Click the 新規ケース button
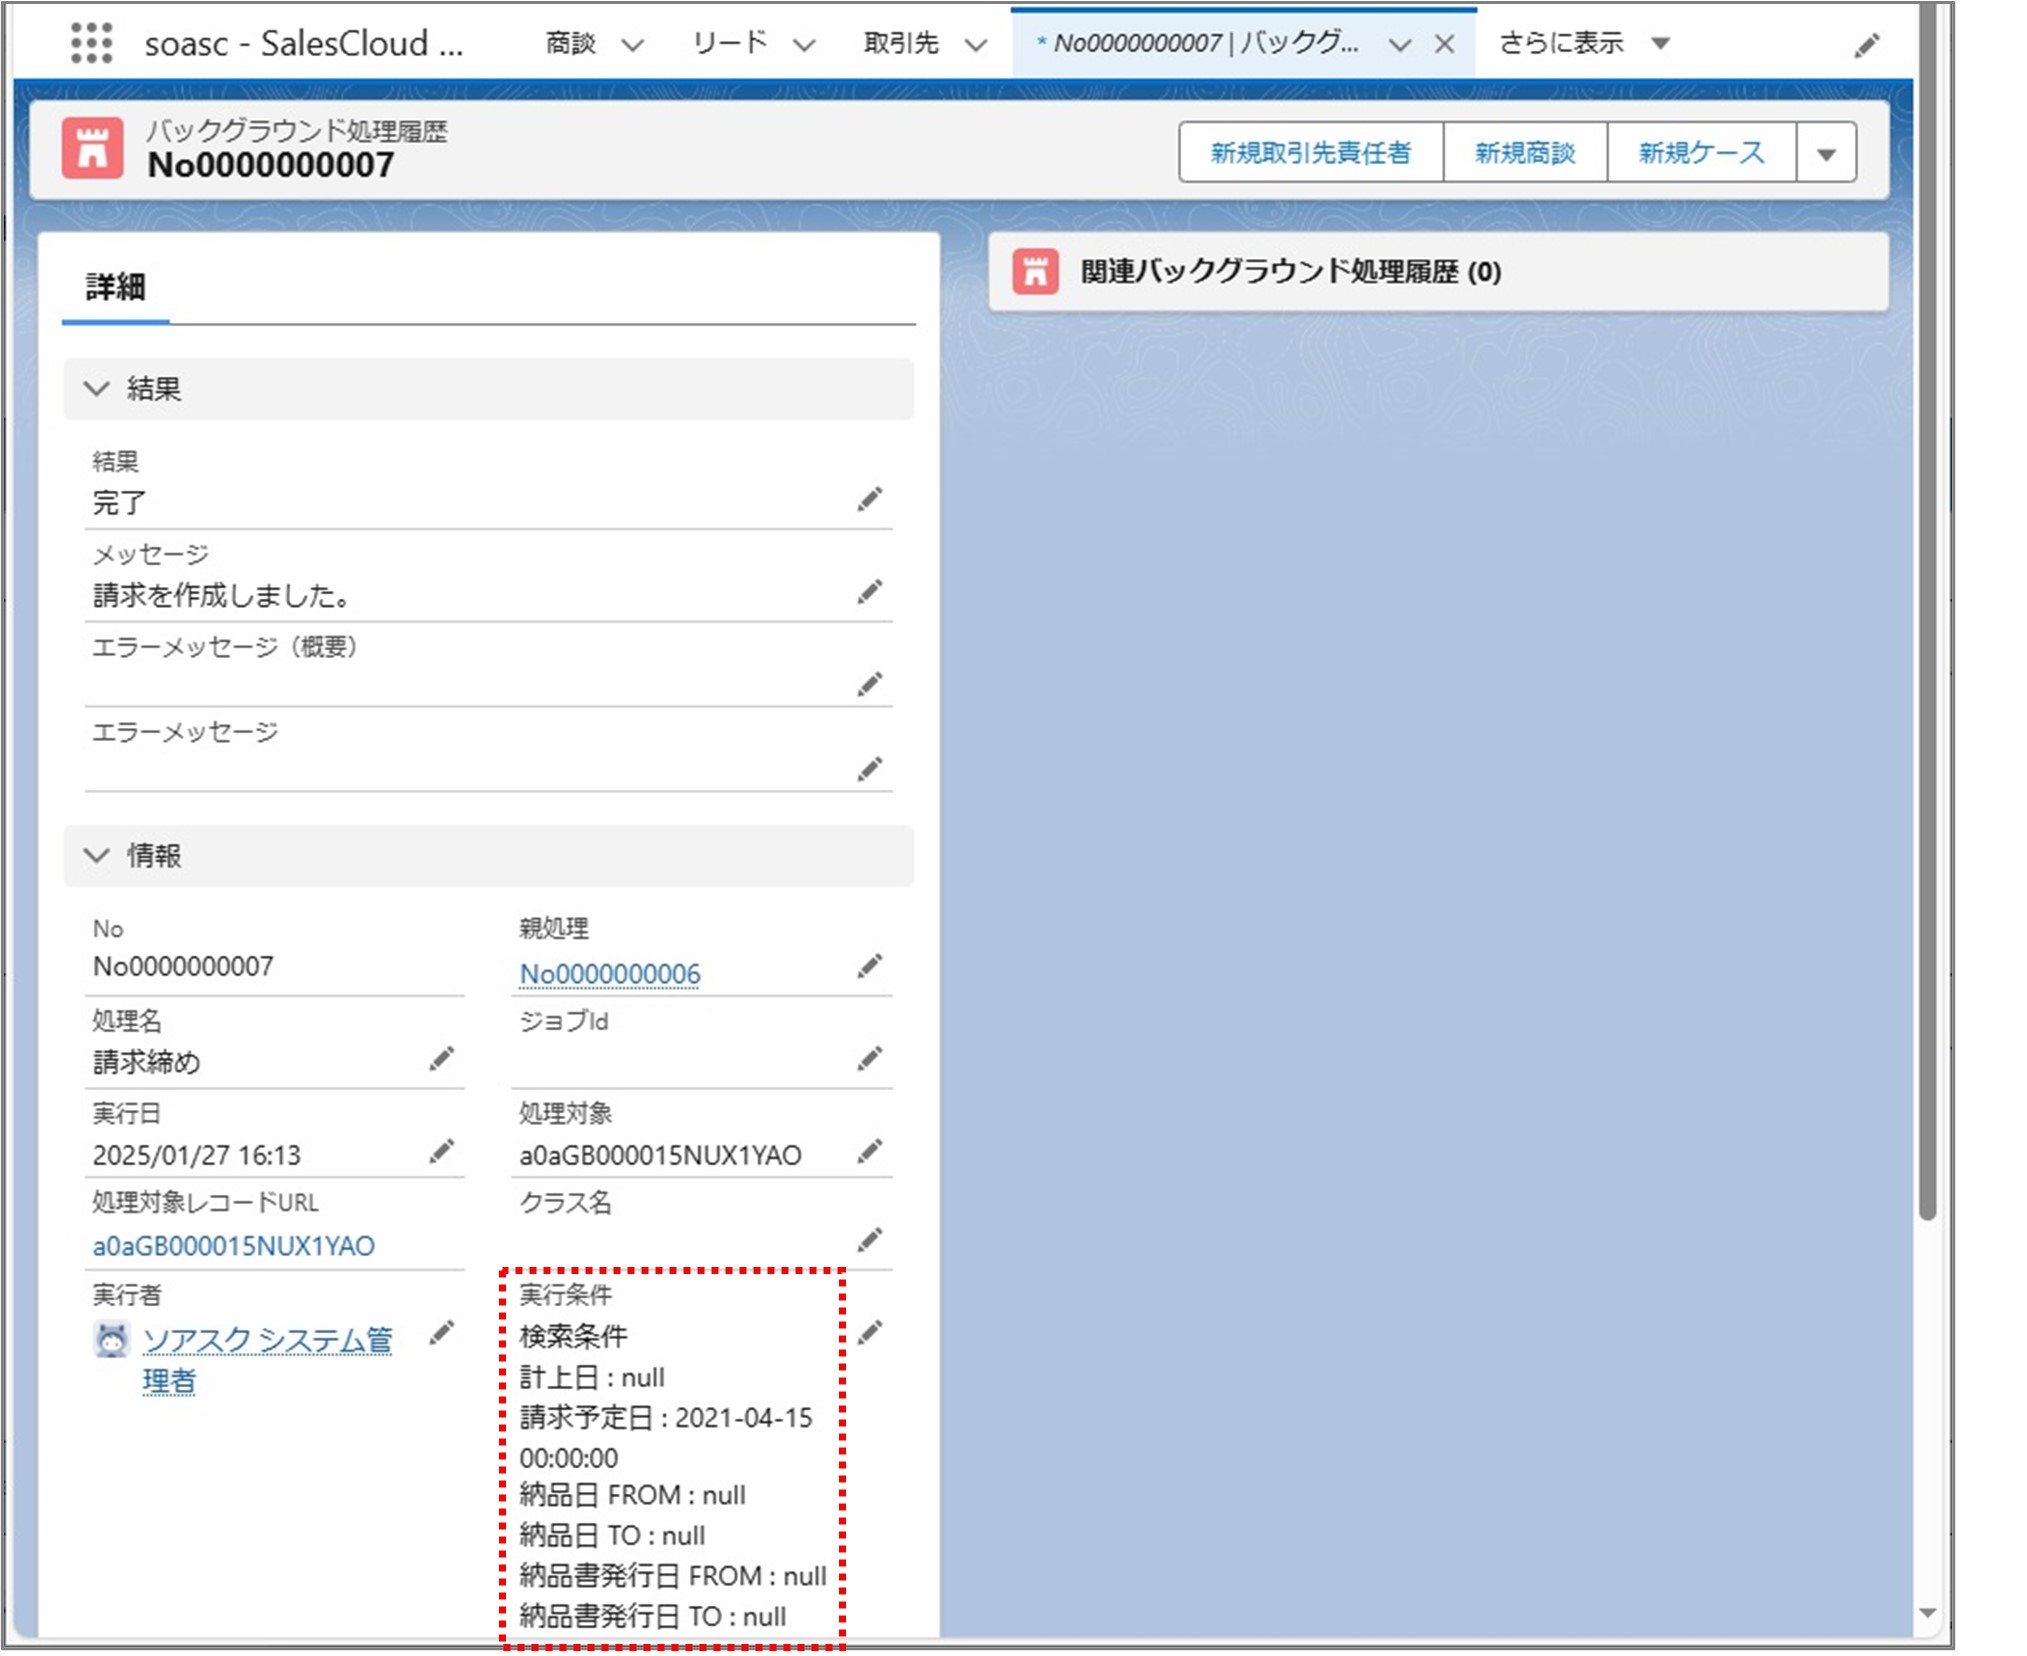The width and height of the screenshot is (2027, 1656). [1701, 153]
